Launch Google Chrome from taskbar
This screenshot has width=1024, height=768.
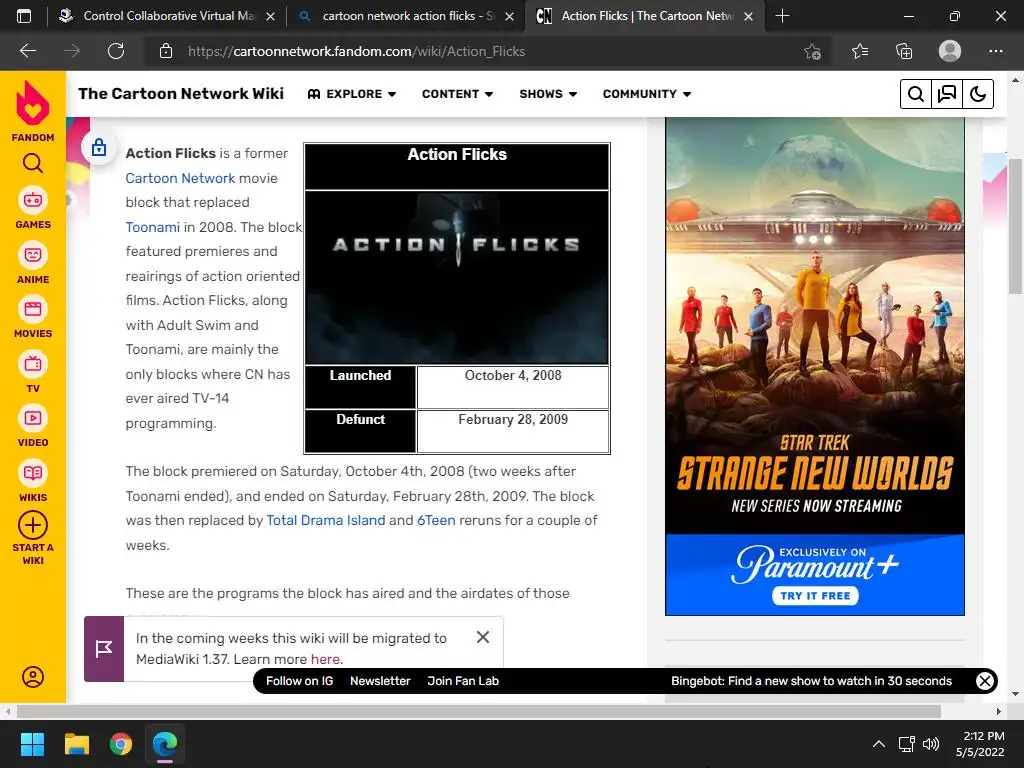121,744
